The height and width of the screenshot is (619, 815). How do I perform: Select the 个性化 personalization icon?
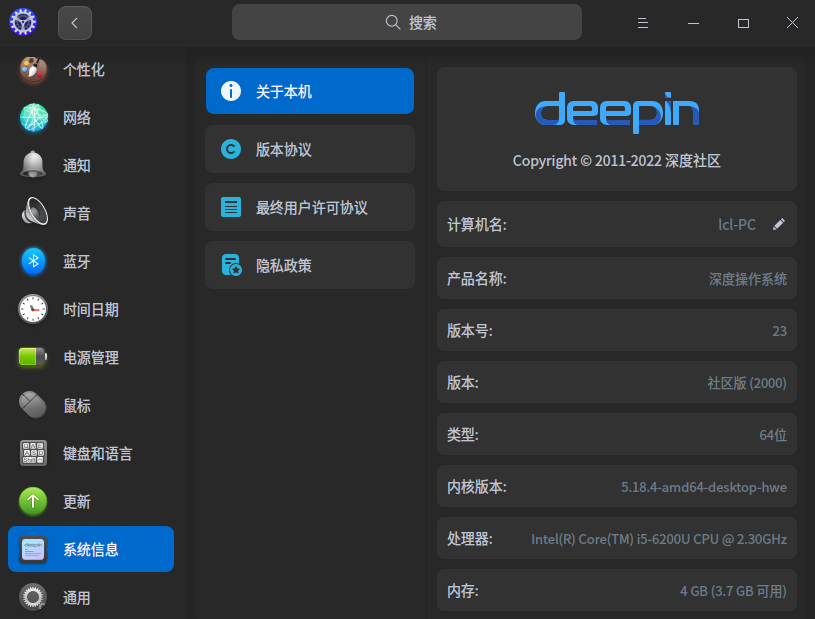[x=33, y=70]
